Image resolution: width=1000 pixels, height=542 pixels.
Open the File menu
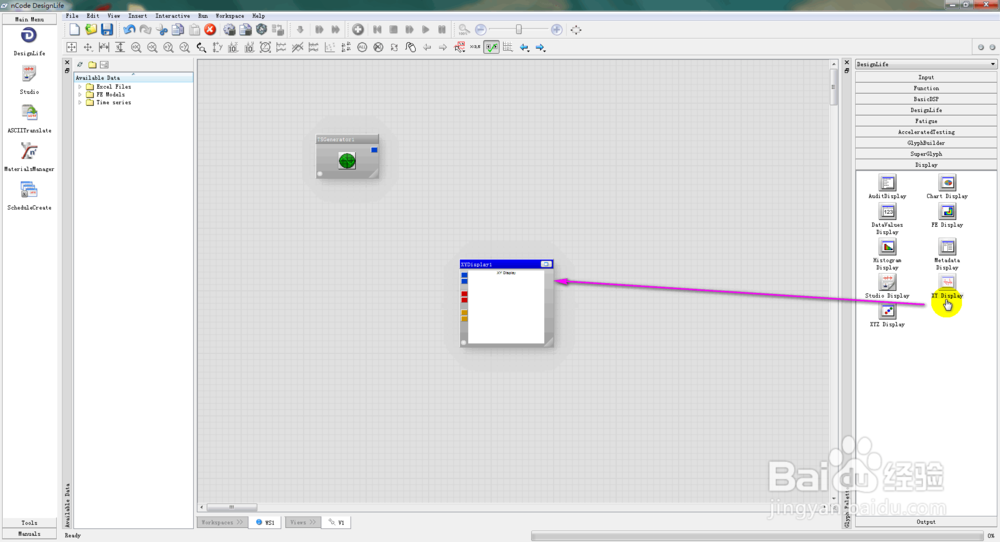click(x=72, y=16)
